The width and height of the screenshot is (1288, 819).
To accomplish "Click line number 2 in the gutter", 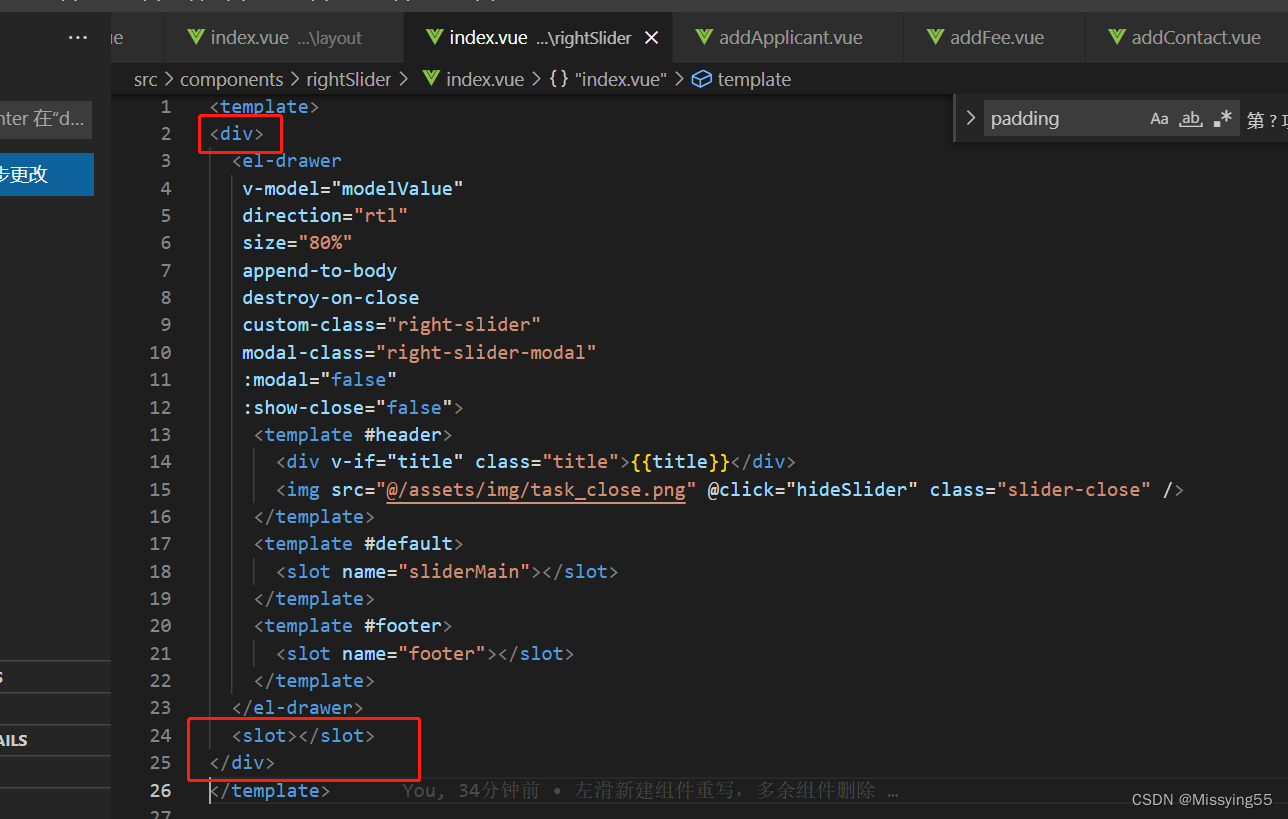I will pyautogui.click(x=165, y=134).
